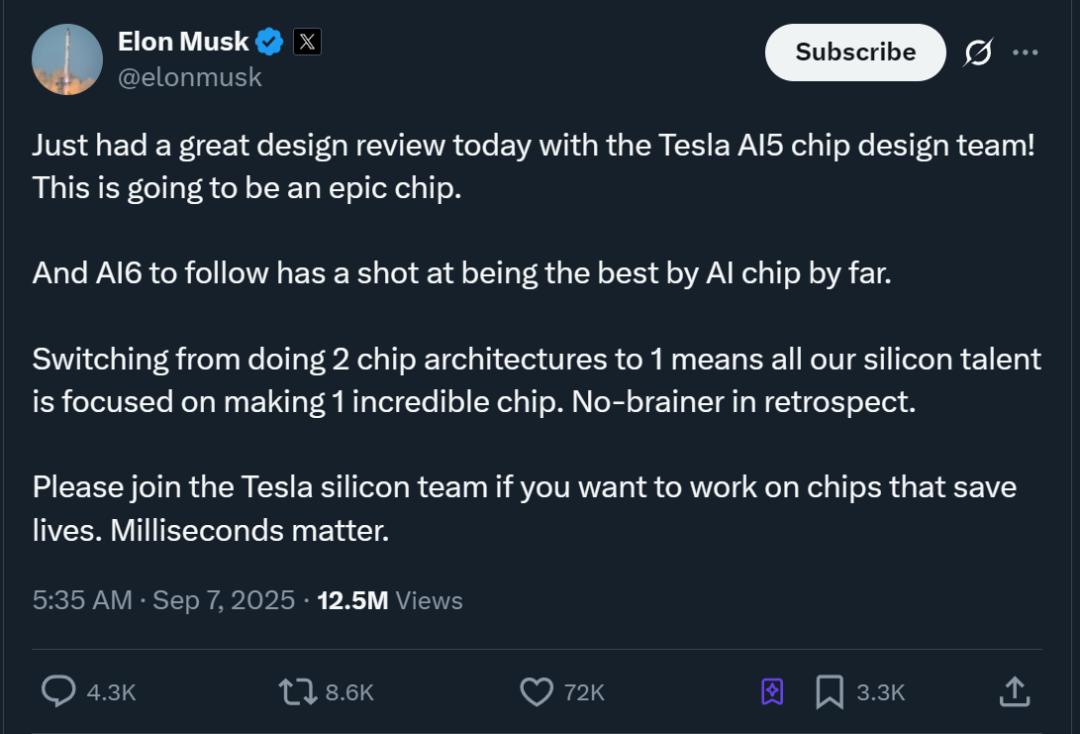Click the 3.3K bookmark count
1080x734 pixels.
(x=881, y=692)
